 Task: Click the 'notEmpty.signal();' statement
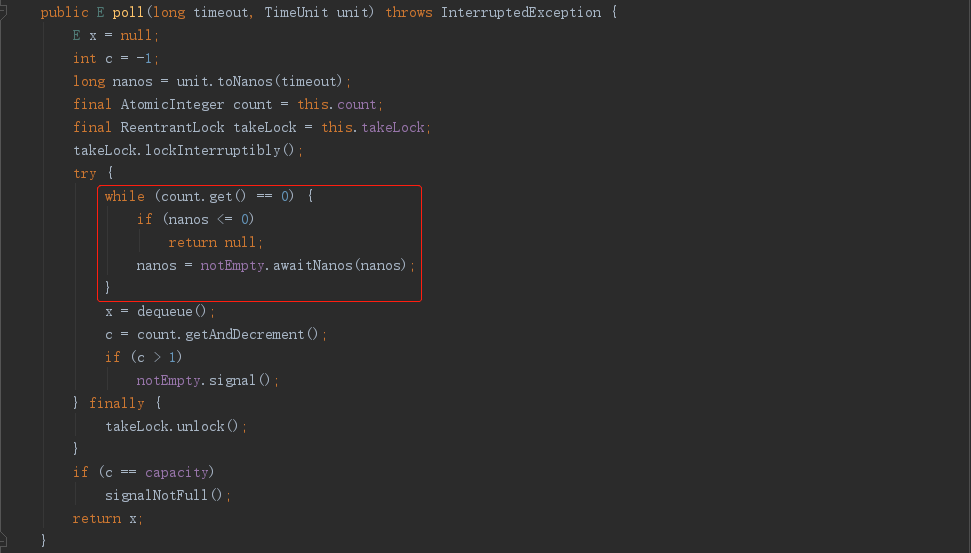tap(207, 380)
